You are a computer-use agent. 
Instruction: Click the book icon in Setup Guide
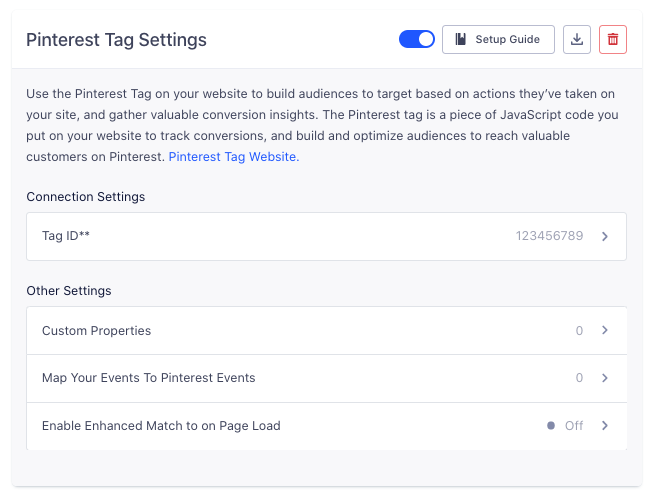click(460, 40)
